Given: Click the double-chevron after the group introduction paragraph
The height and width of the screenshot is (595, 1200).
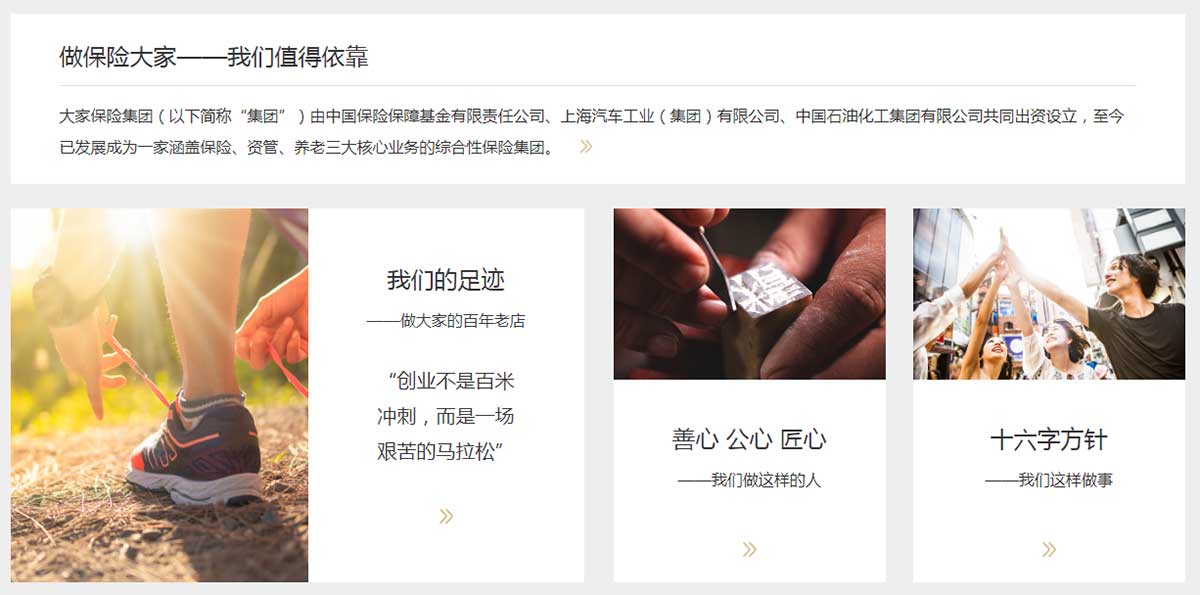Looking at the screenshot, I should tap(586, 147).
